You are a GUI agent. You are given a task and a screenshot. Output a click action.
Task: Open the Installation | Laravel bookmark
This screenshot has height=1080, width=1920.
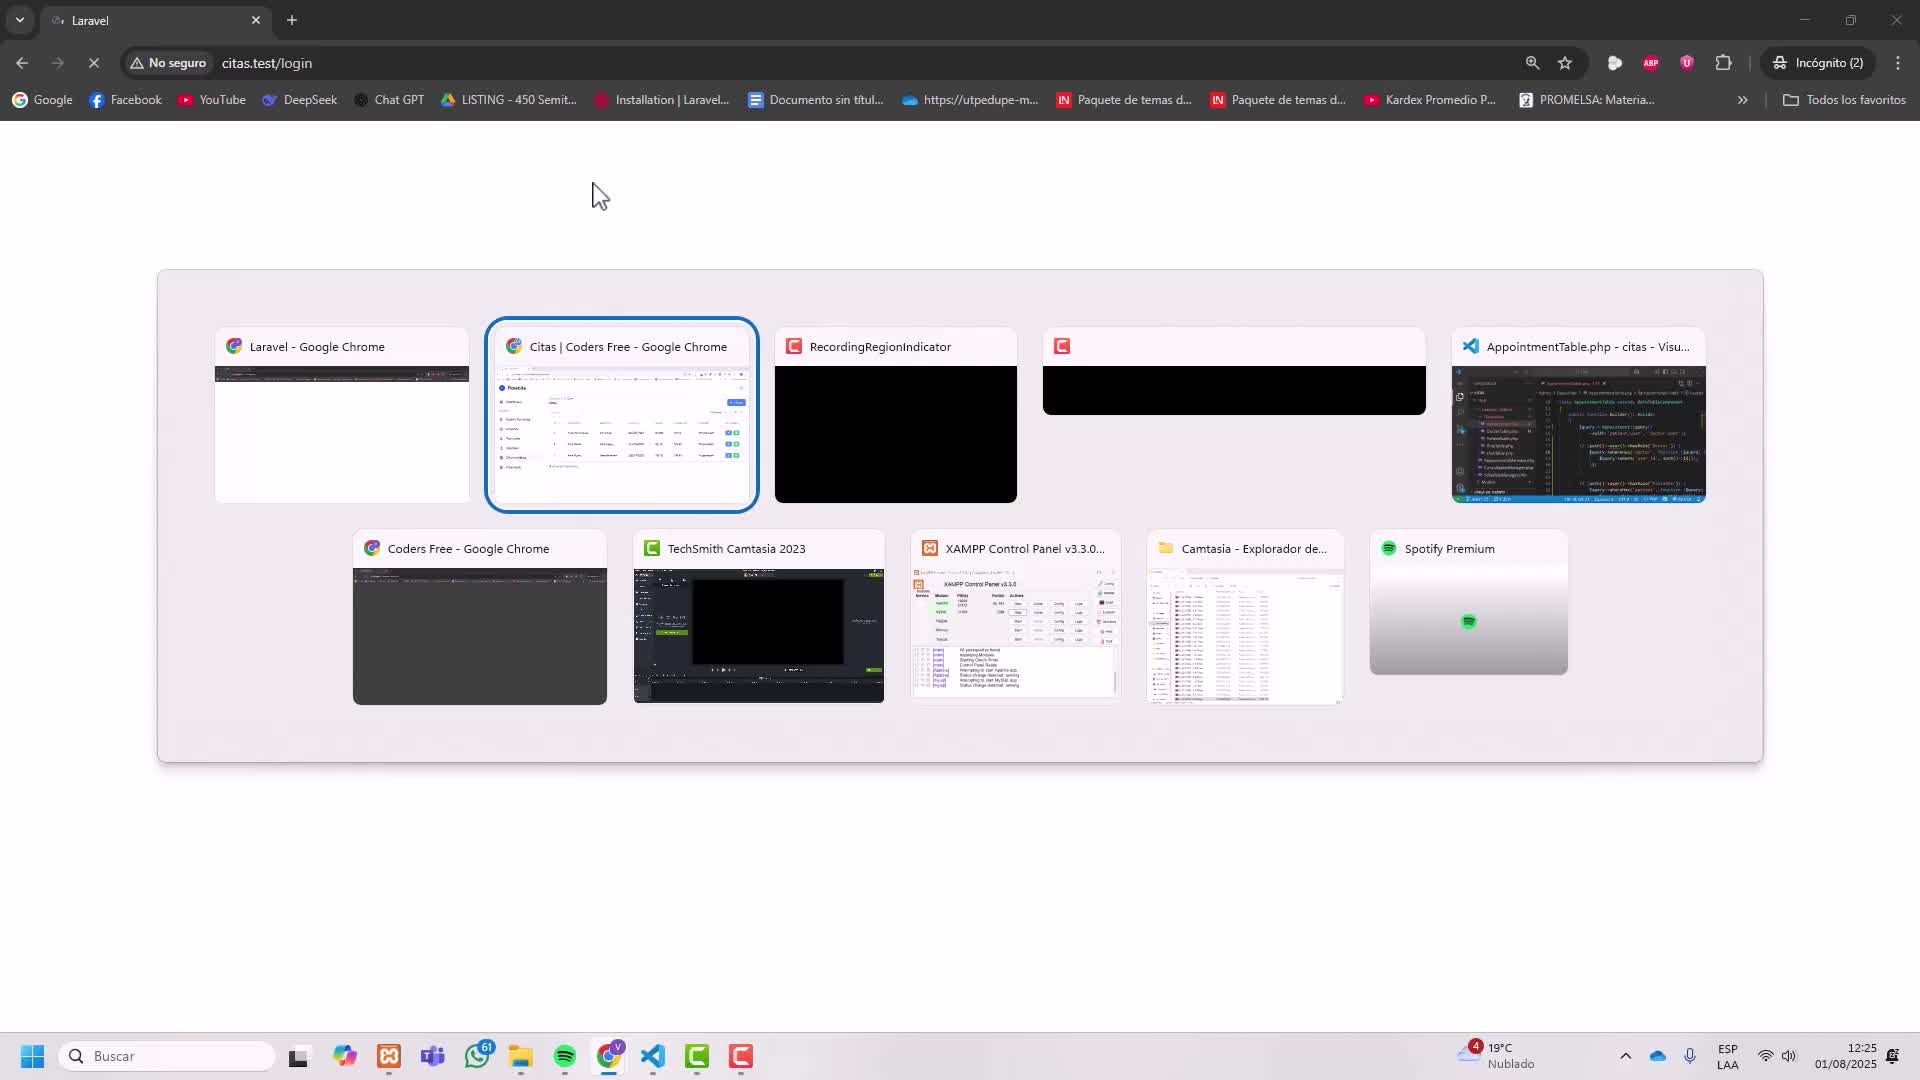point(662,100)
